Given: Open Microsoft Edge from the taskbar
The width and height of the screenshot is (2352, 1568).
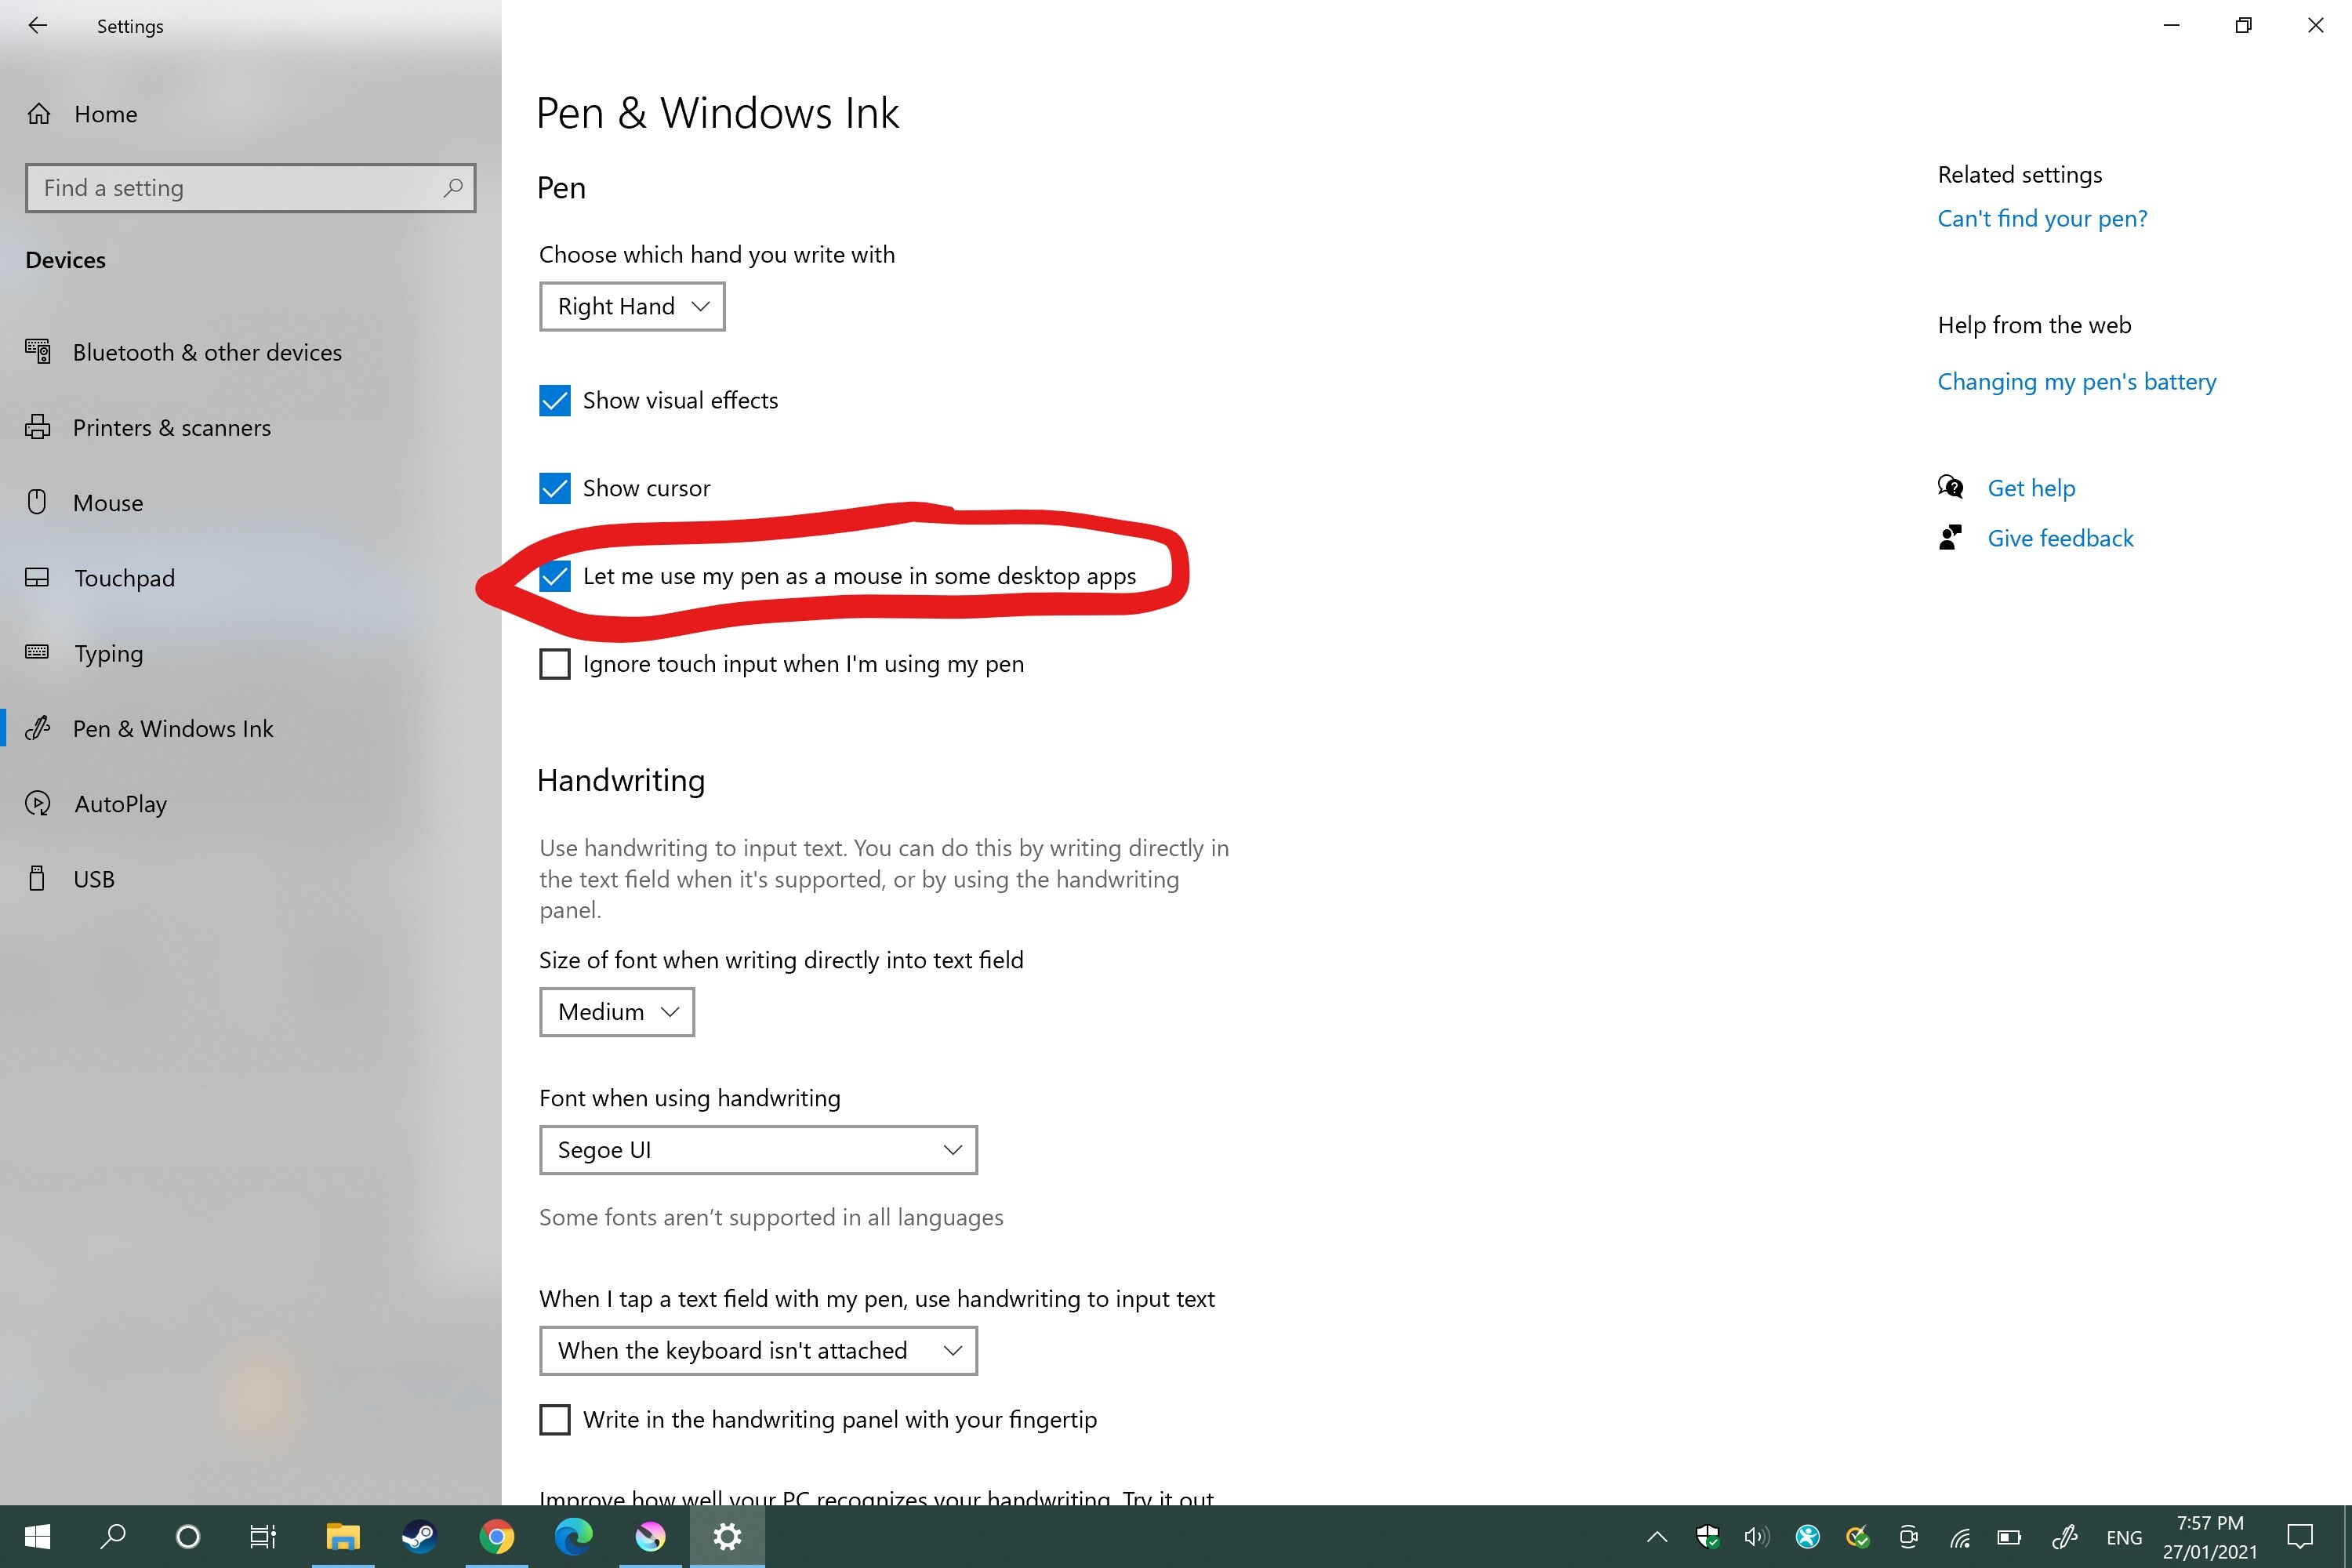Looking at the screenshot, I should coord(573,1536).
